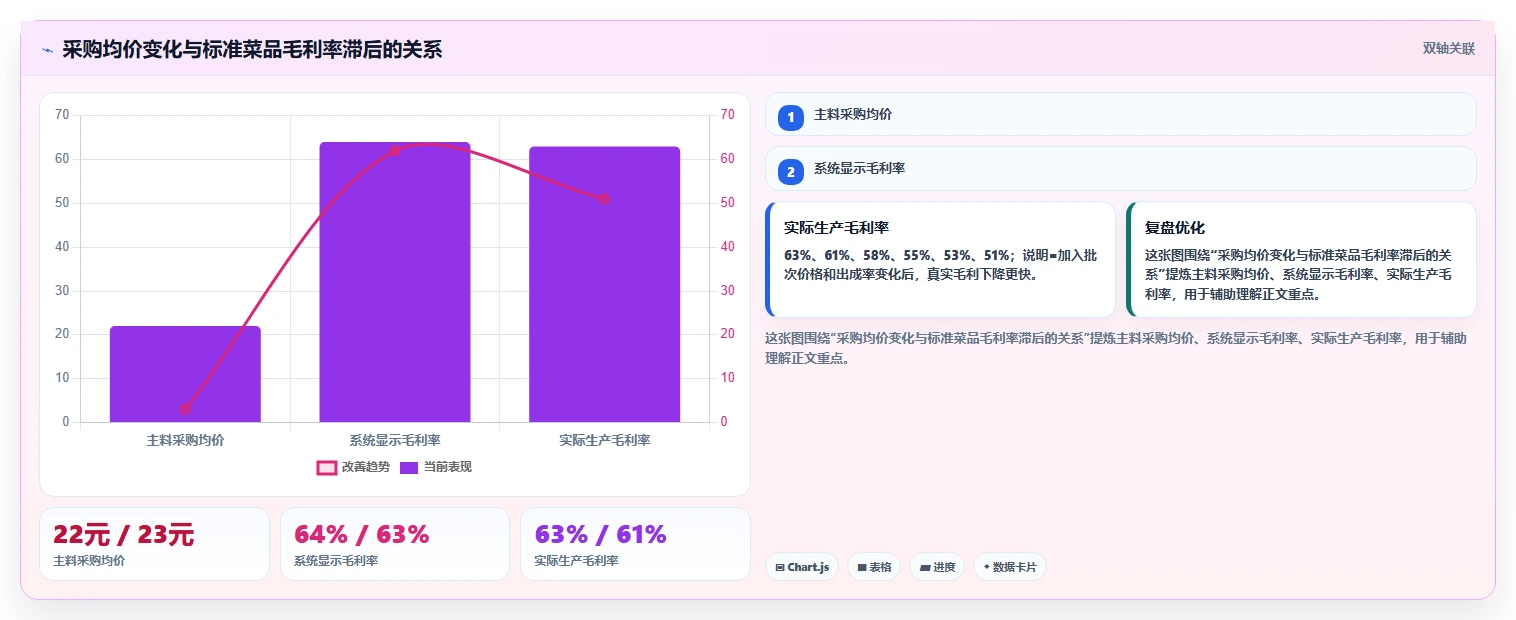Click the 64% / 63% data card
1516x620 pixels.
click(x=395, y=544)
